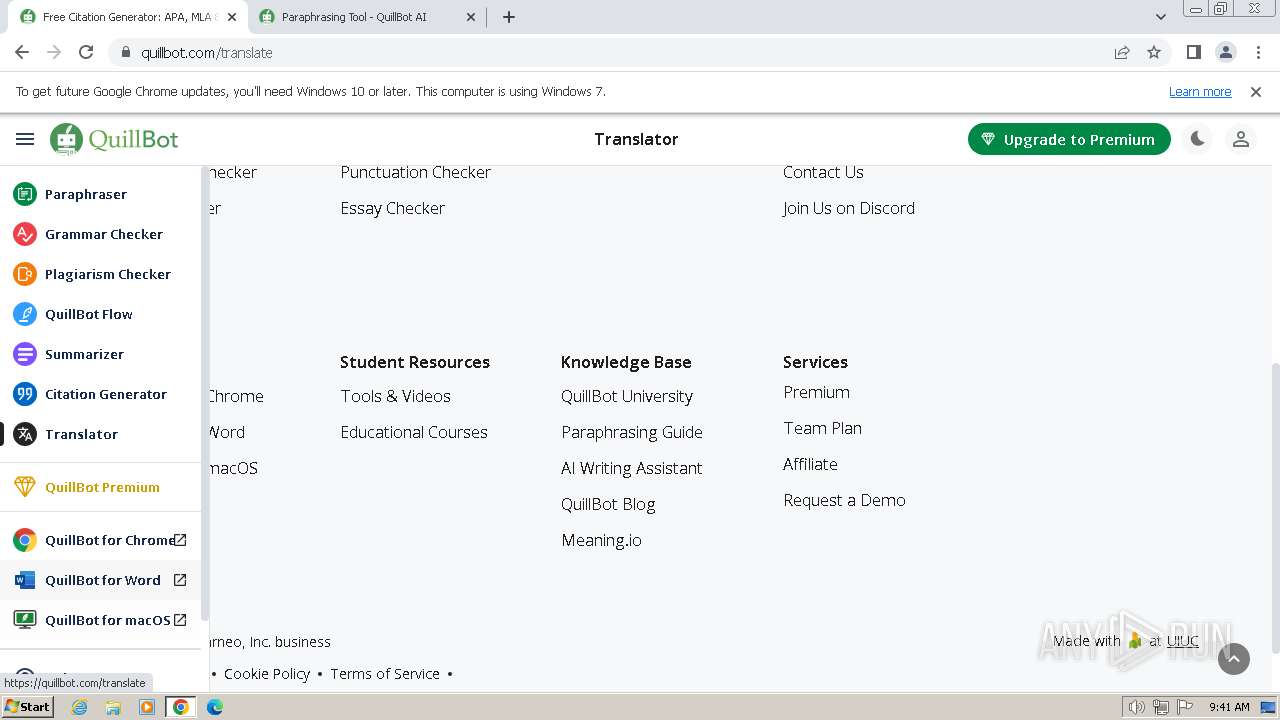Screen dimensions: 1280x720
Task: Open the user account icon
Action: pos(1241,140)
